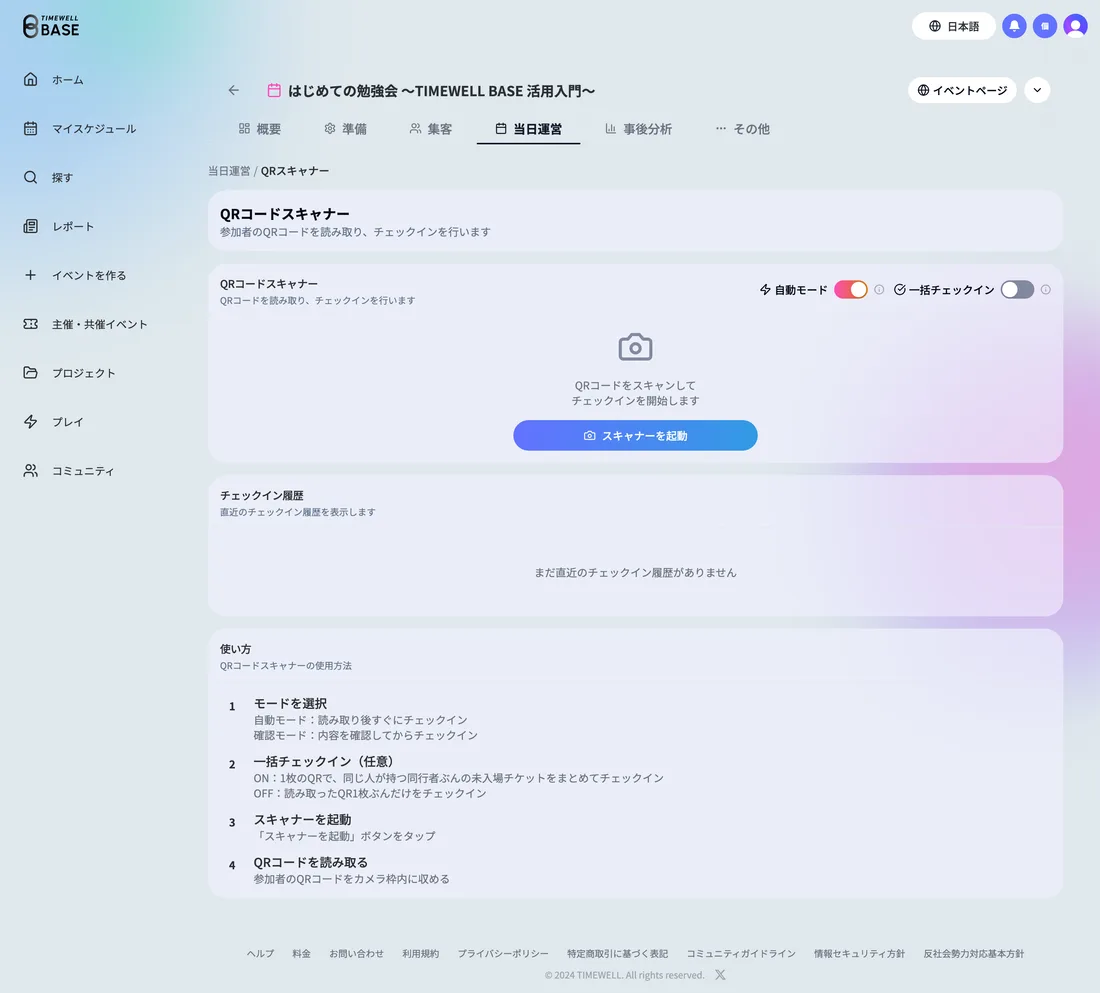Viewport: 1100px width, 993px height.
Task: Open プロジェクト in the sidebar
Action: point(83,373)
